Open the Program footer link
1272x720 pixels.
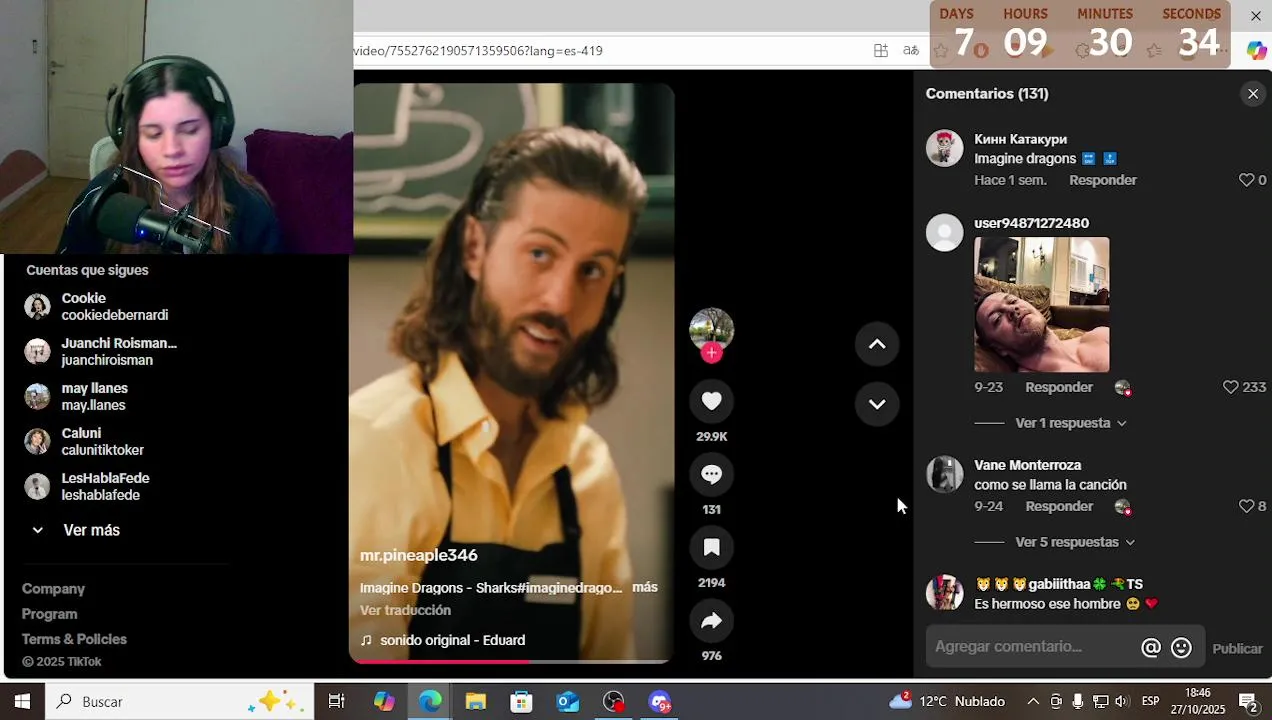[x=49, y=614]
